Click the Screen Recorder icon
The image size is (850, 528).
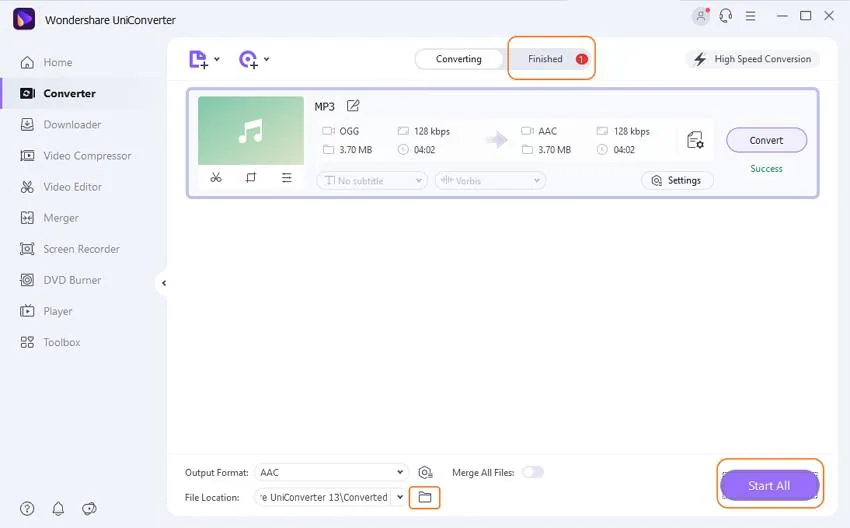click(x=27, y=249)
